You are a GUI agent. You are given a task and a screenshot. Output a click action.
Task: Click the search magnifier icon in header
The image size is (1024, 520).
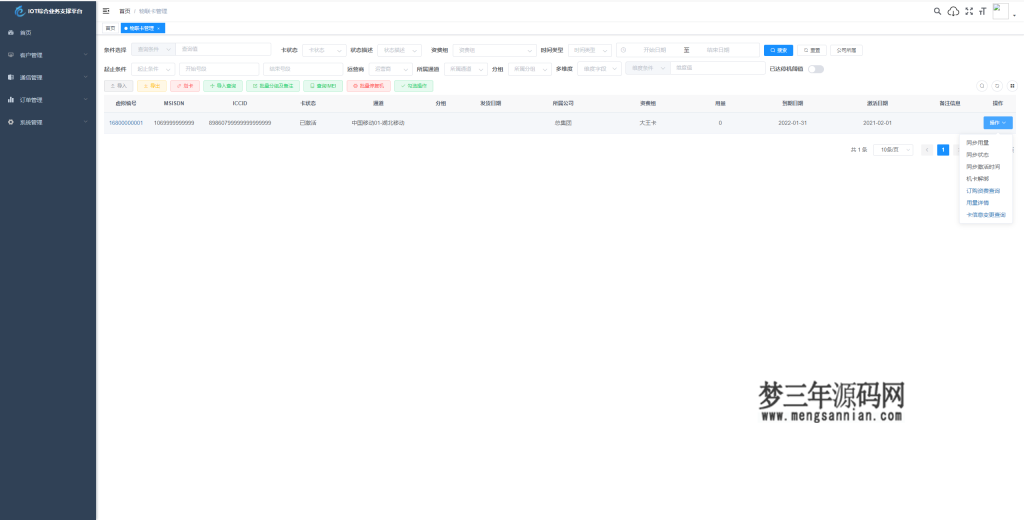click(937, 11)
